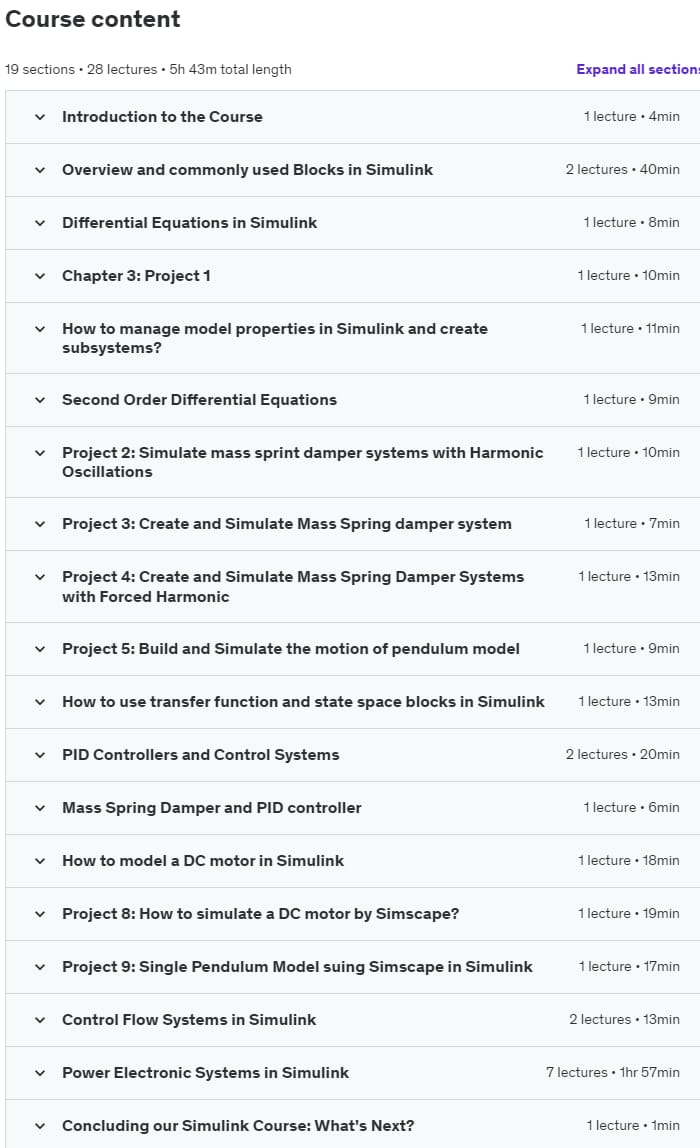
Task: Select Project 5 pendulum model section title
Action: 291,649
